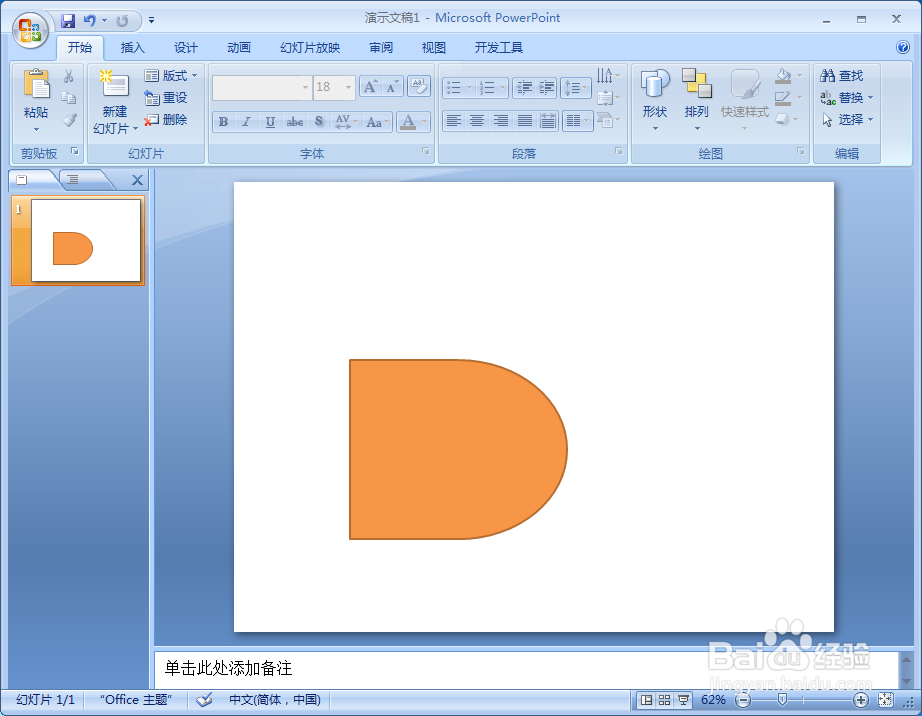Open the 开发工具 tab
Screen dimensions: 922x716
click(x=499, y=48)
